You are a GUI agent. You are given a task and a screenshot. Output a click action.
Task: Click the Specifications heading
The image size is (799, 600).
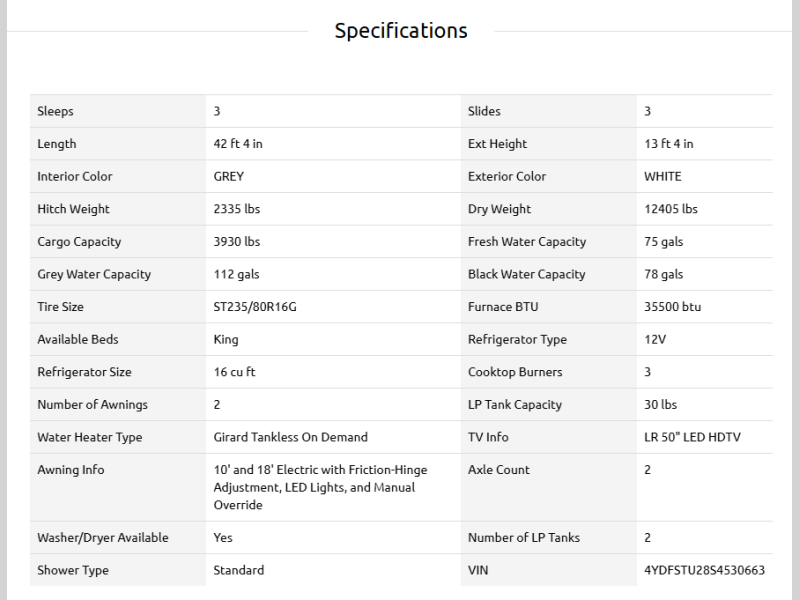[400, 31]
